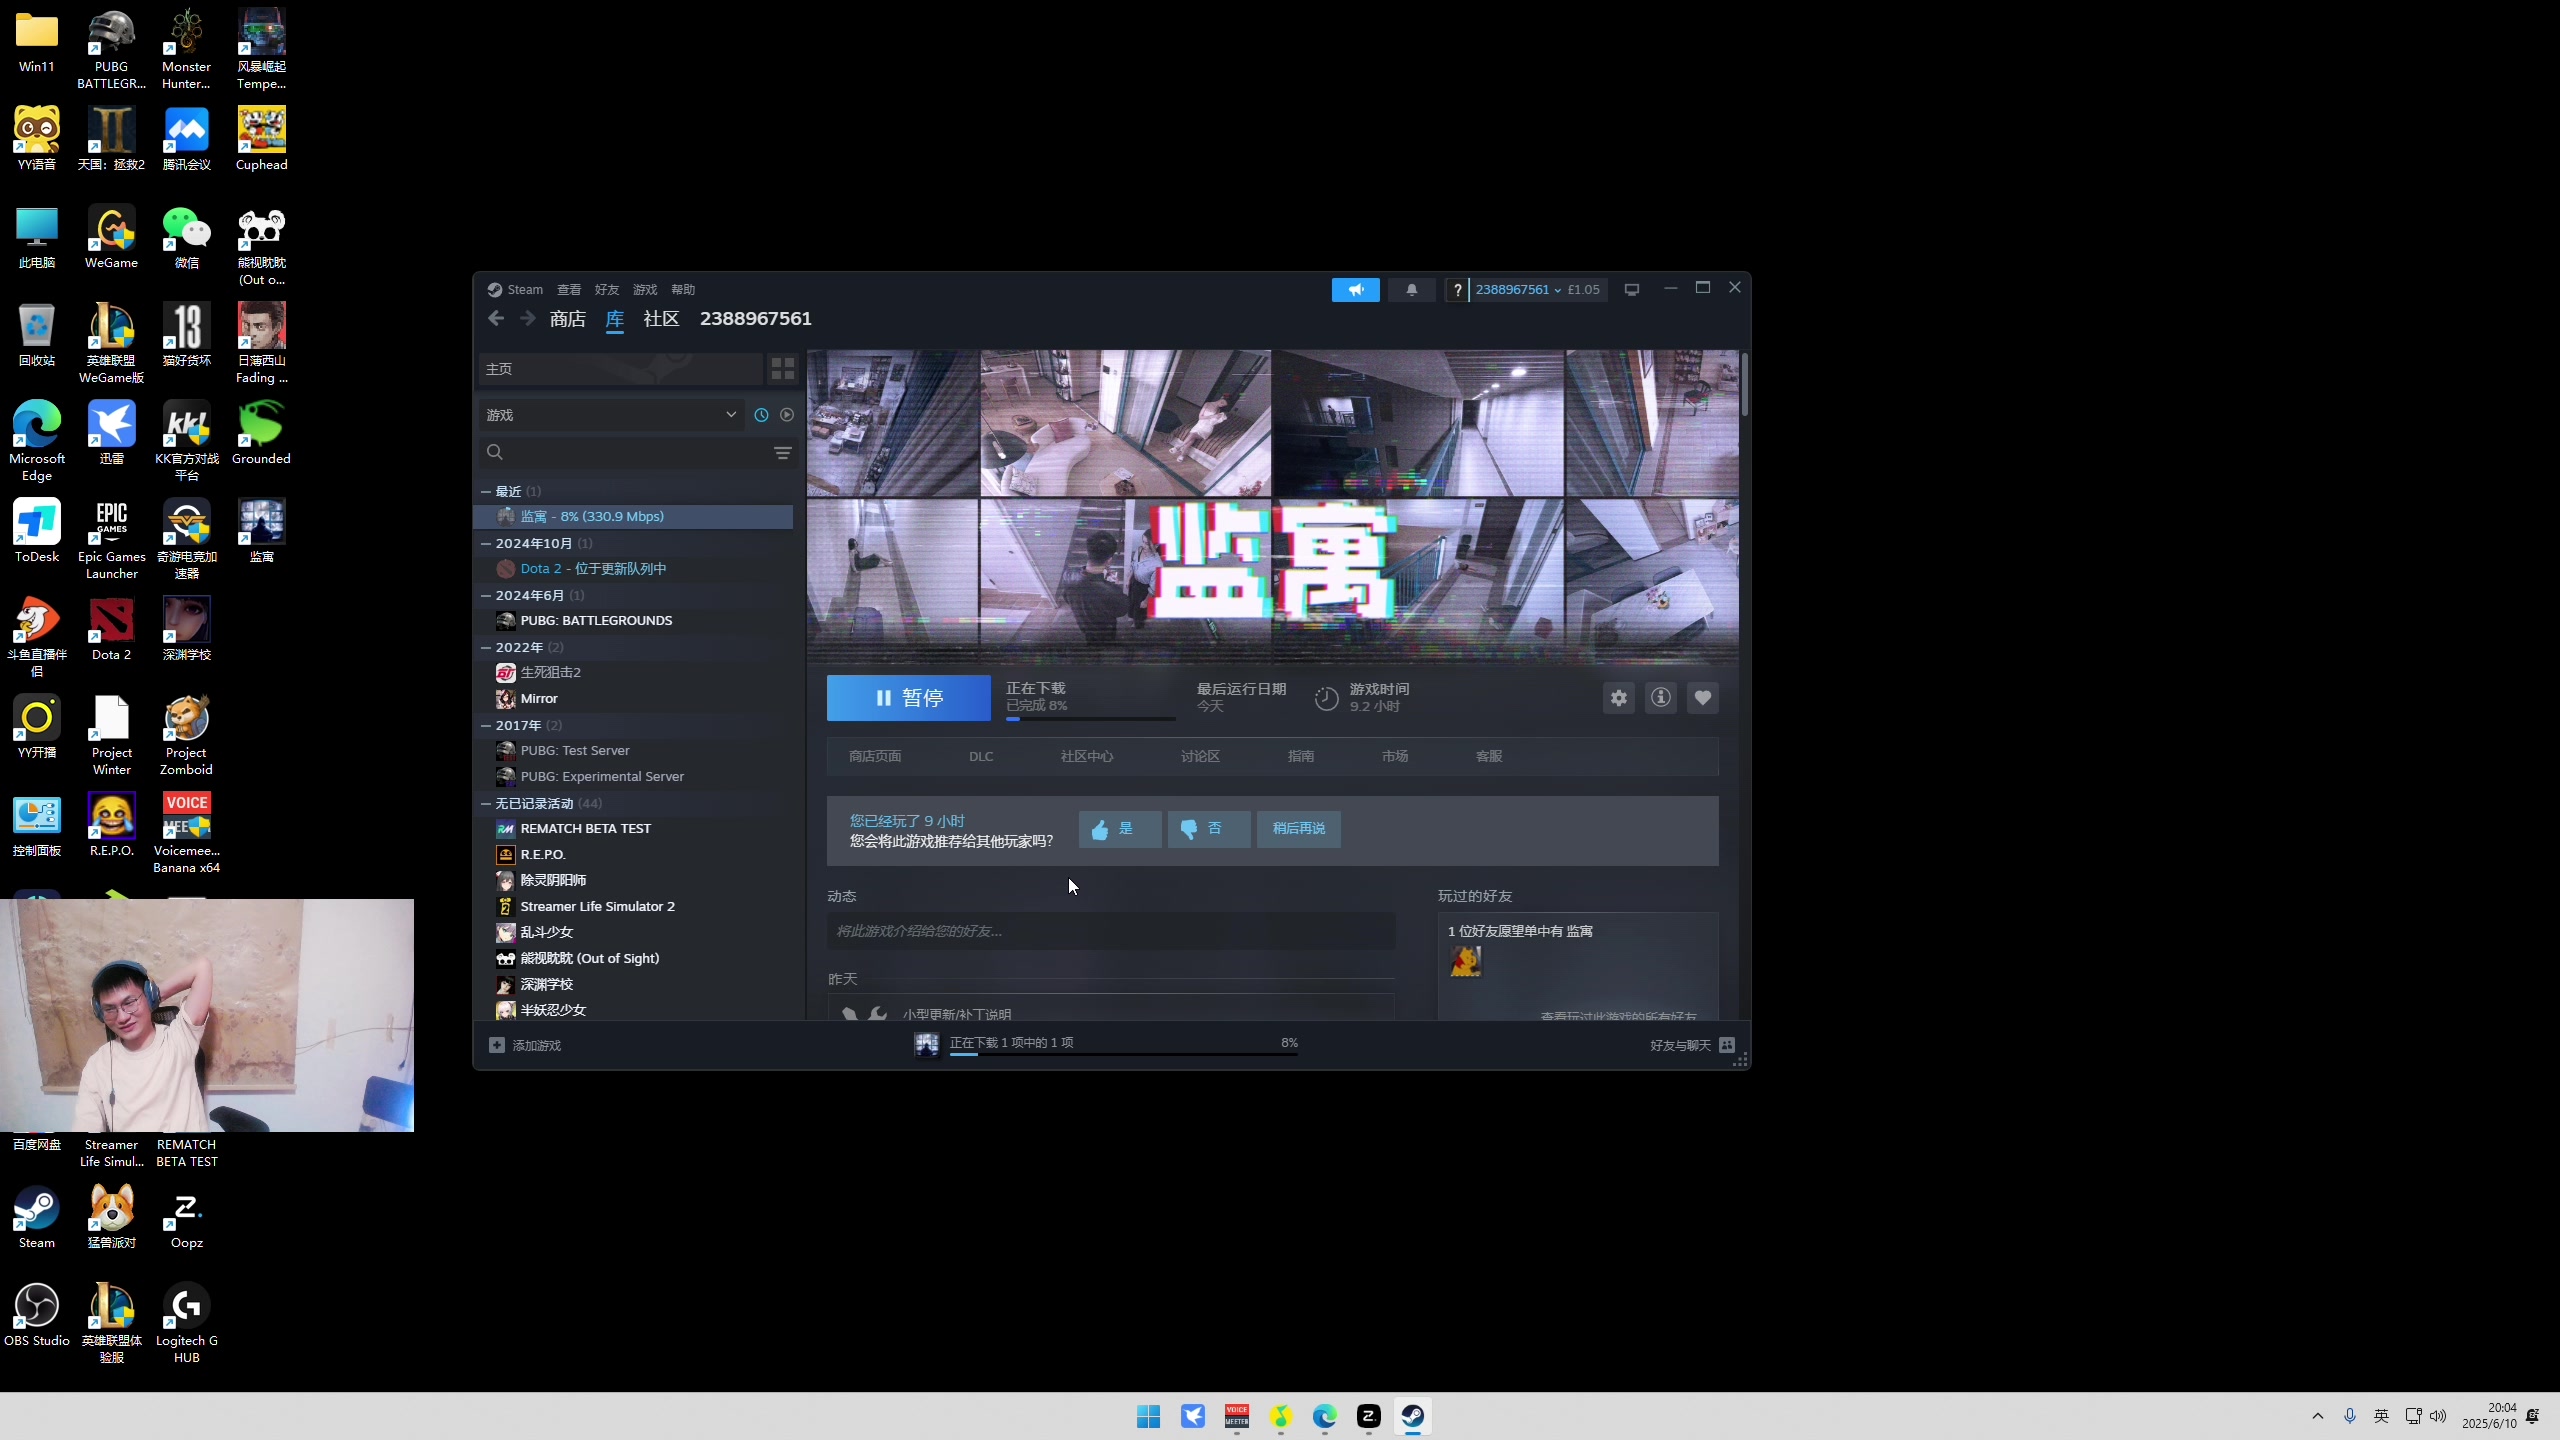Open the 游戏 menu

(x=645, y=290)
